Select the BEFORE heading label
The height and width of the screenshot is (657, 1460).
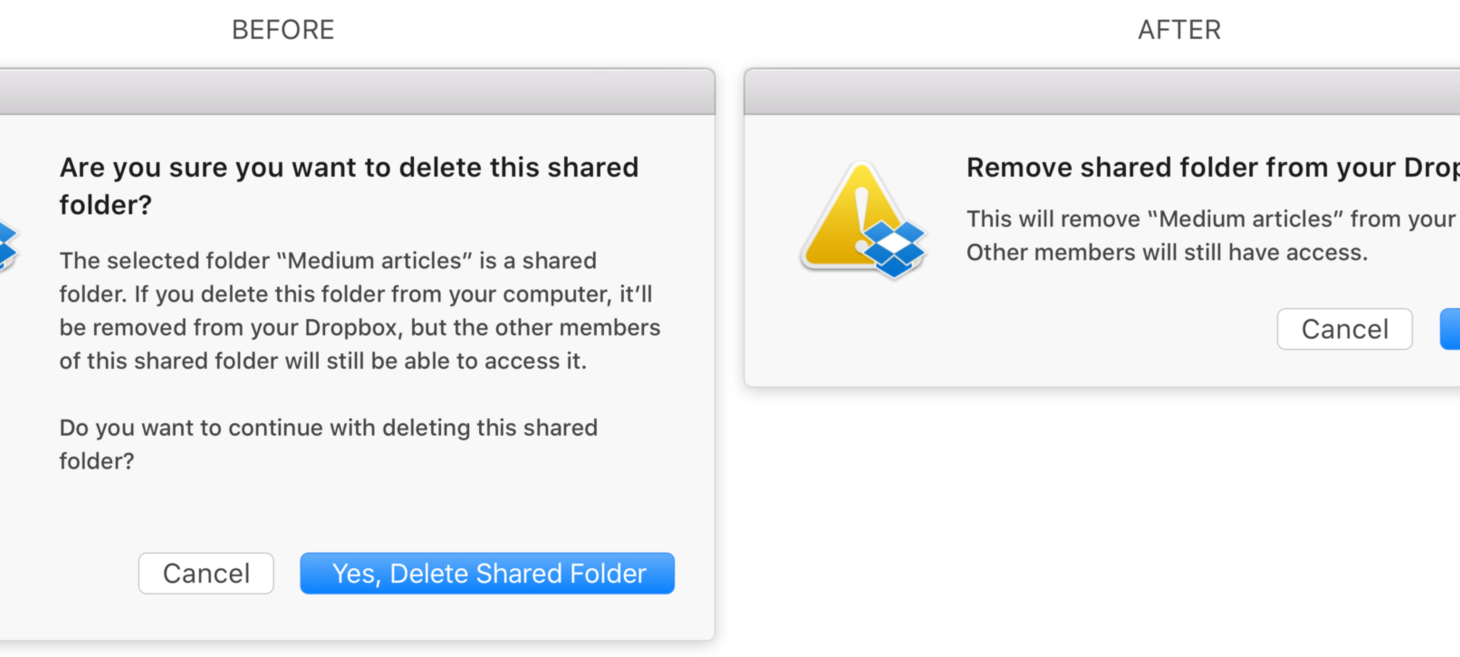(x=283, y=30)
